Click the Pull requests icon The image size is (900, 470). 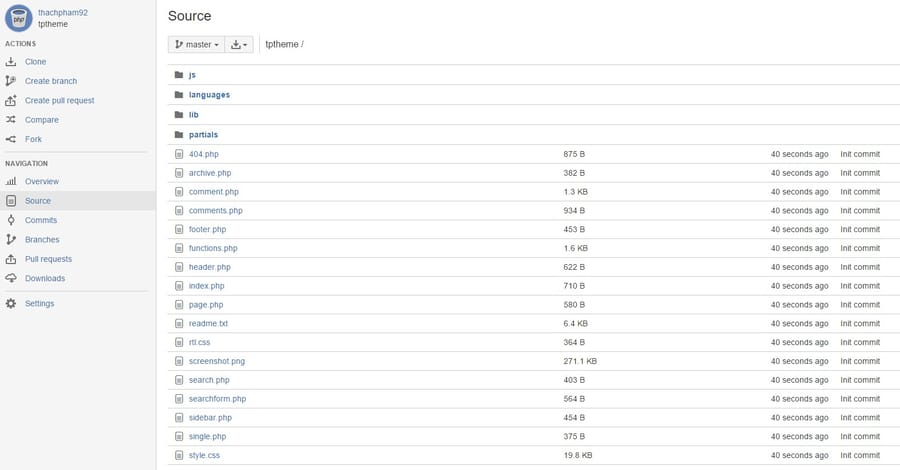11,259
